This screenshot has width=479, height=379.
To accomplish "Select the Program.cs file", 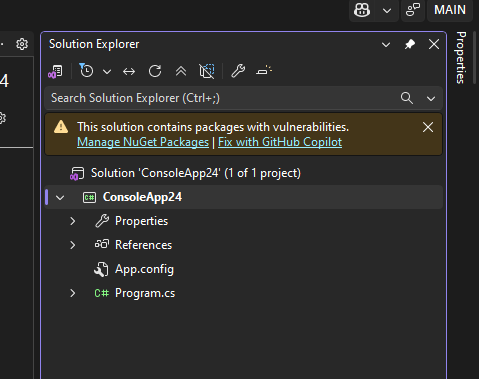I will pos(145,293).
